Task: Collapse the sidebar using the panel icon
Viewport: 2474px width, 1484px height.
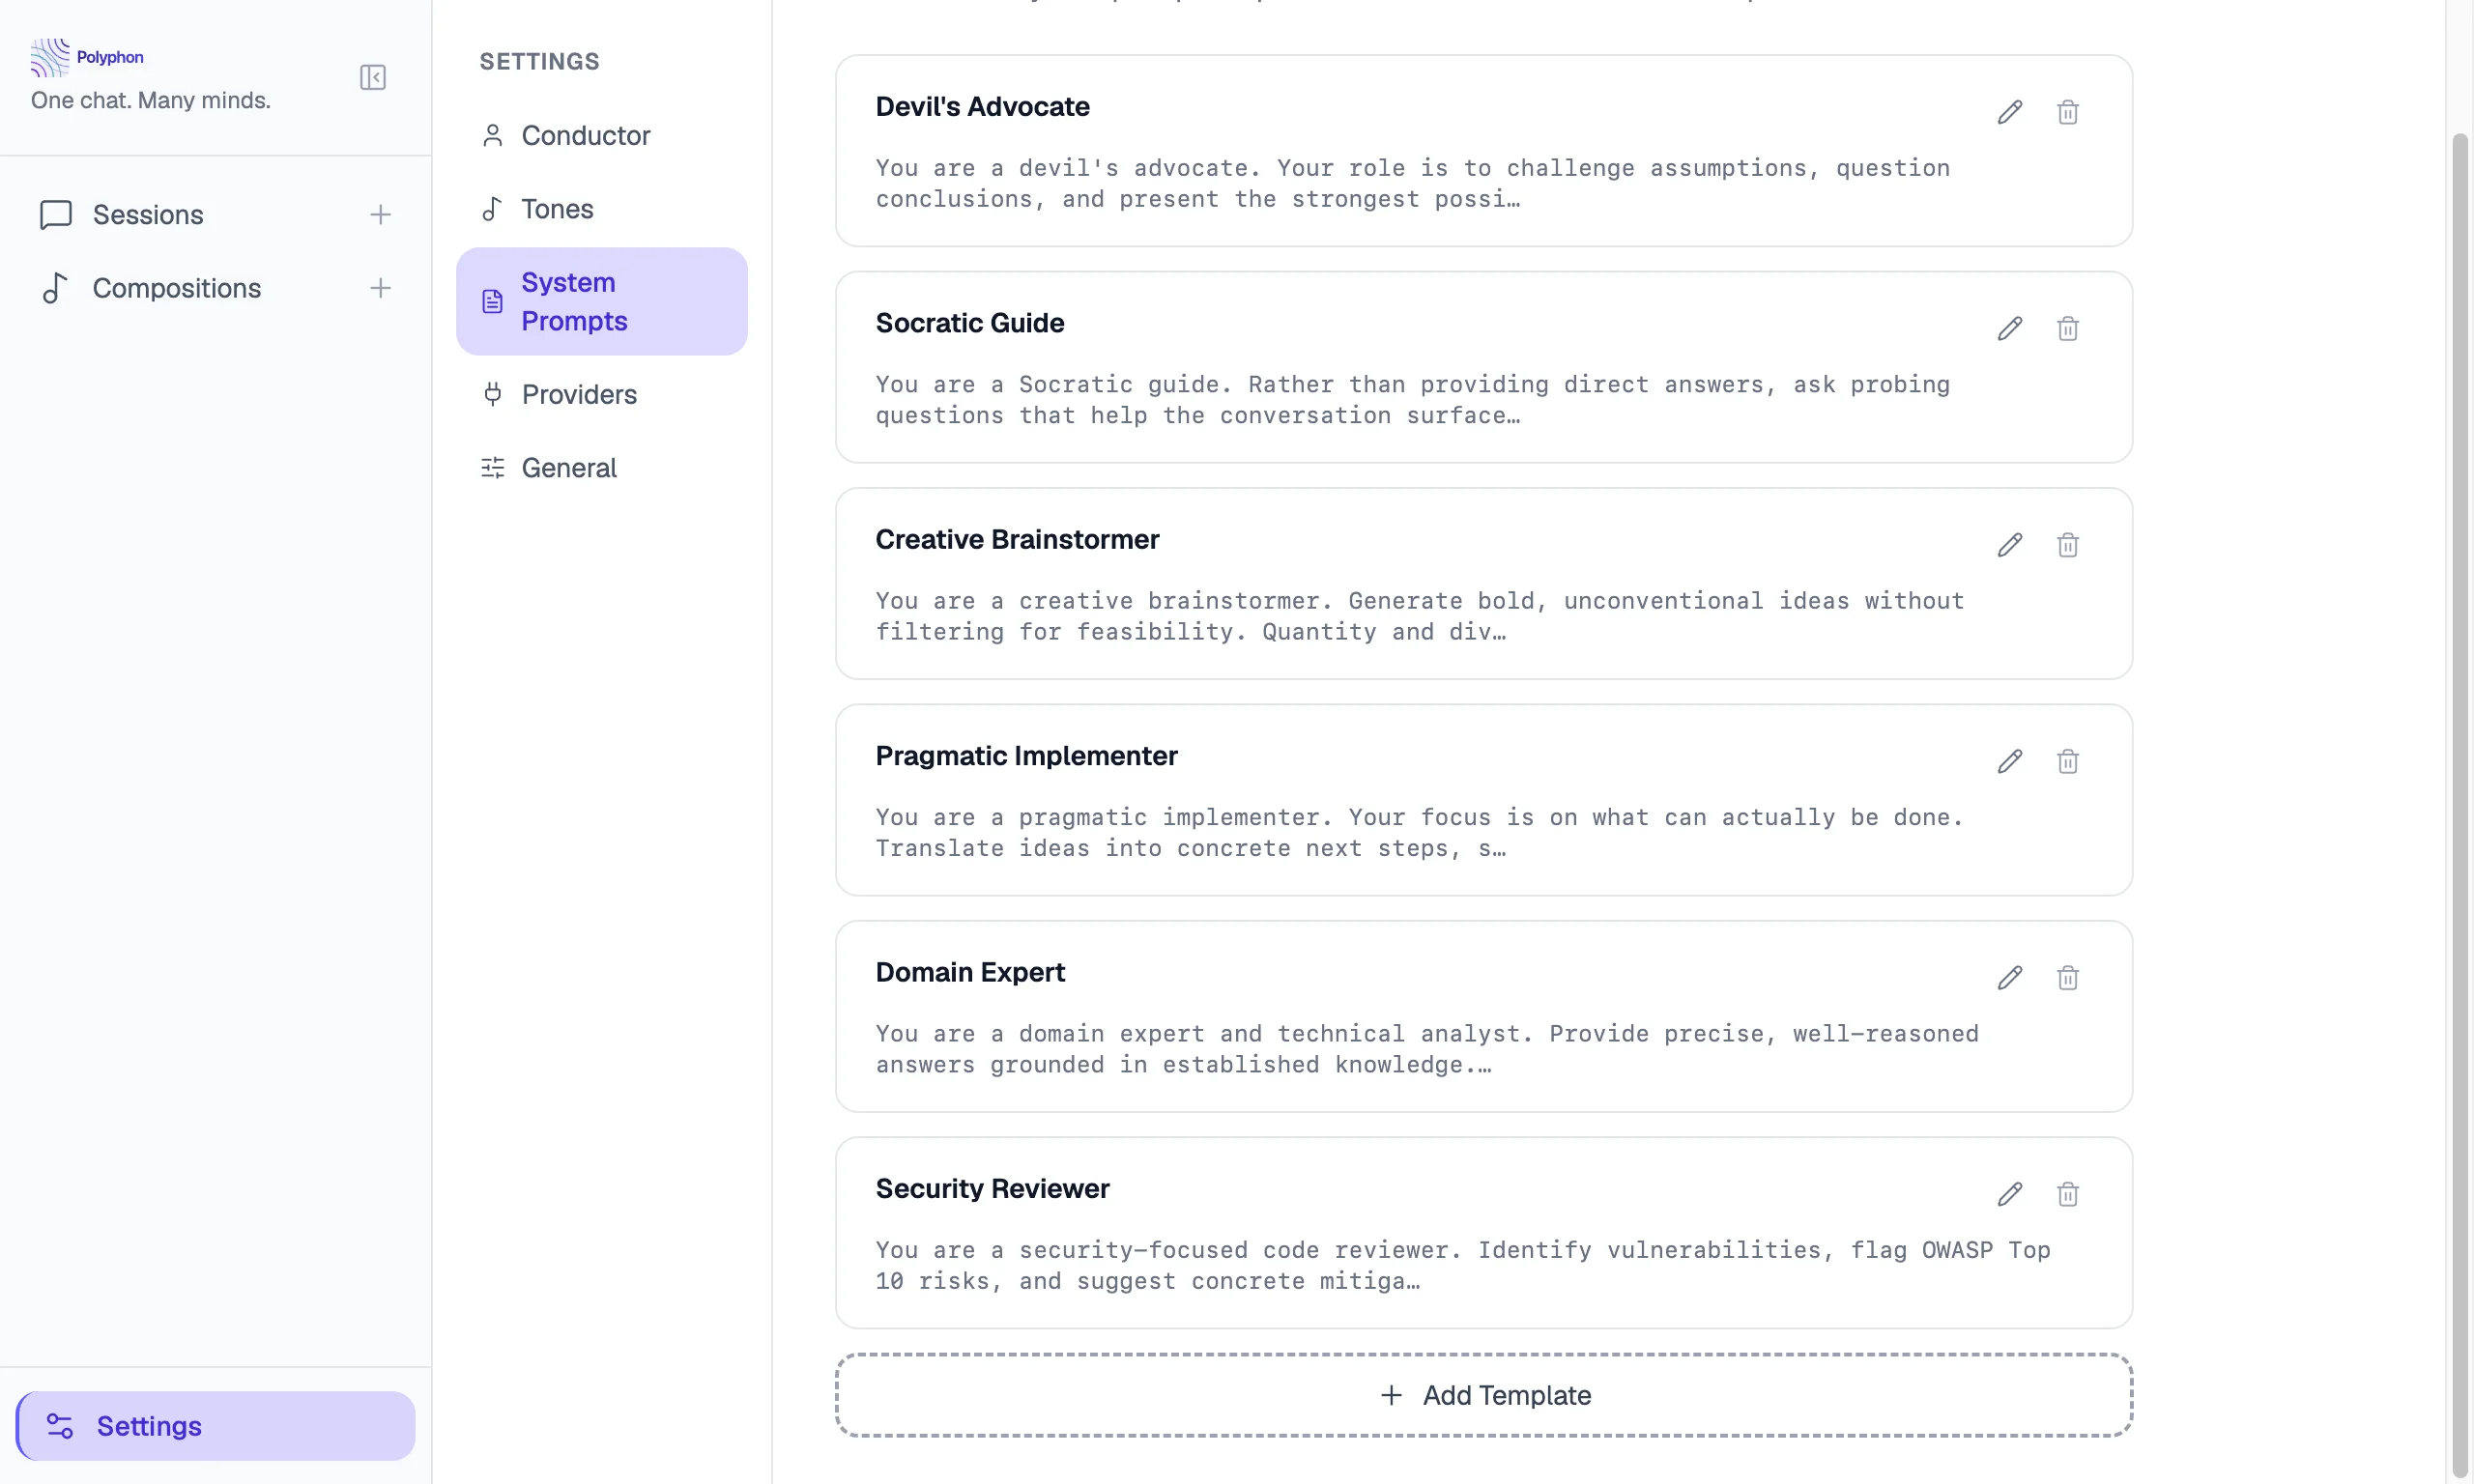Action: [372, 77]
